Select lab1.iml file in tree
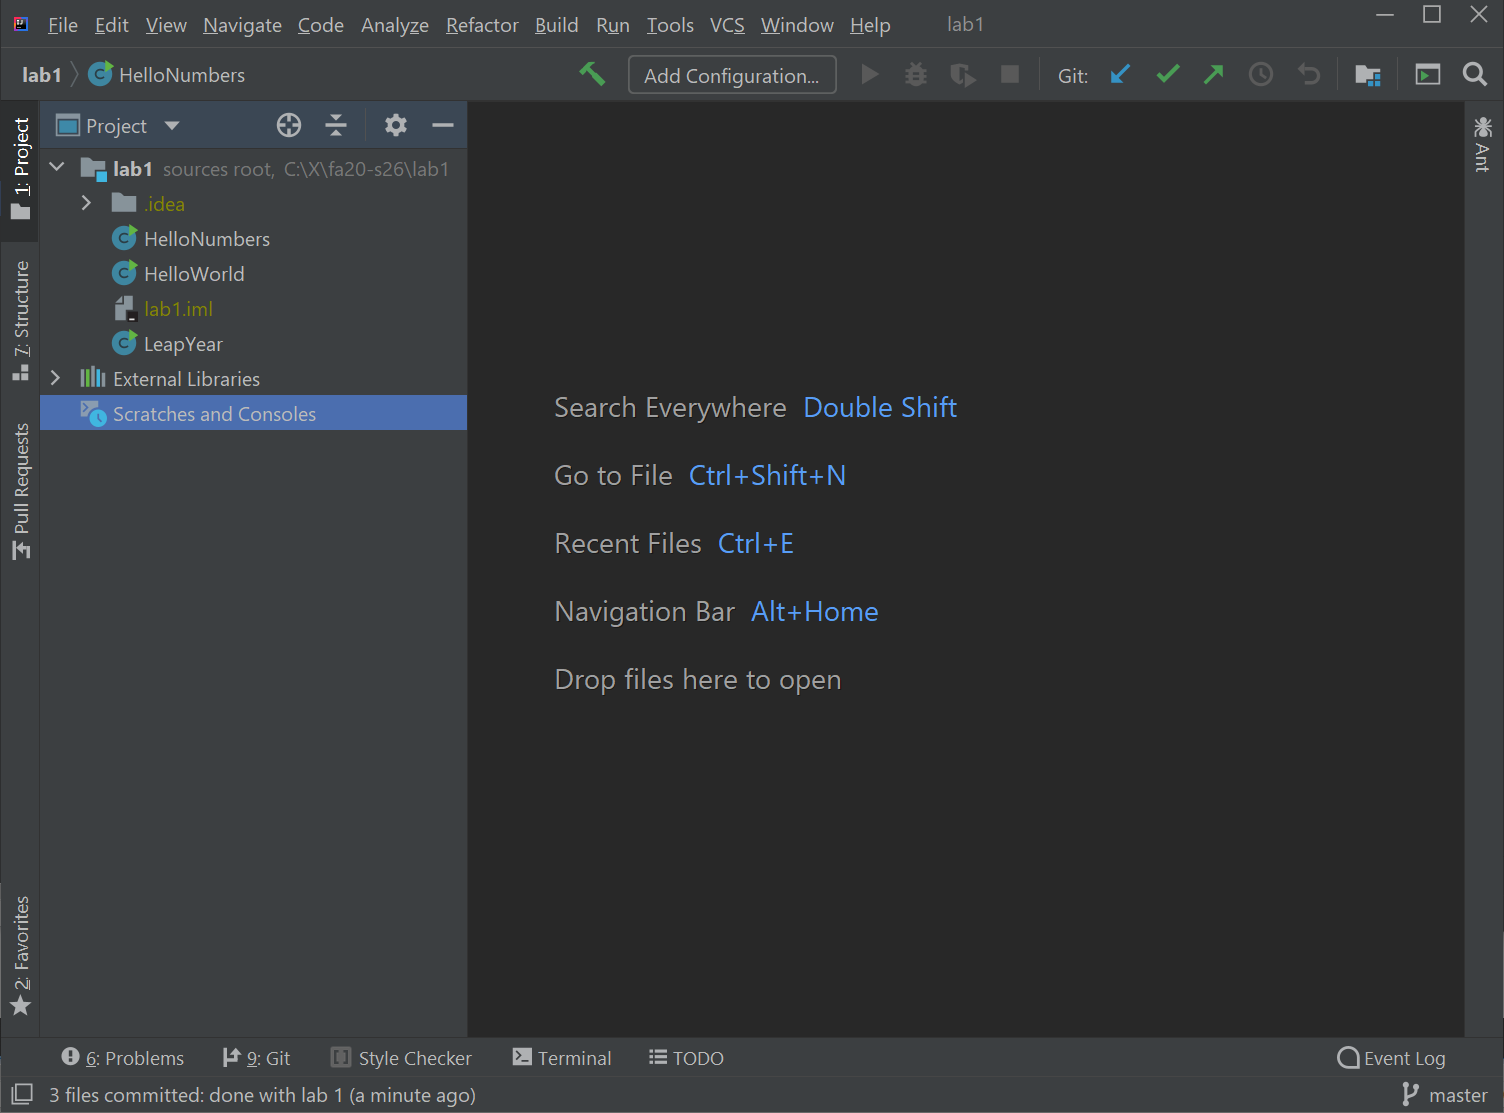This screenshot has height=1113, width=1504. [x=163, y=308]
